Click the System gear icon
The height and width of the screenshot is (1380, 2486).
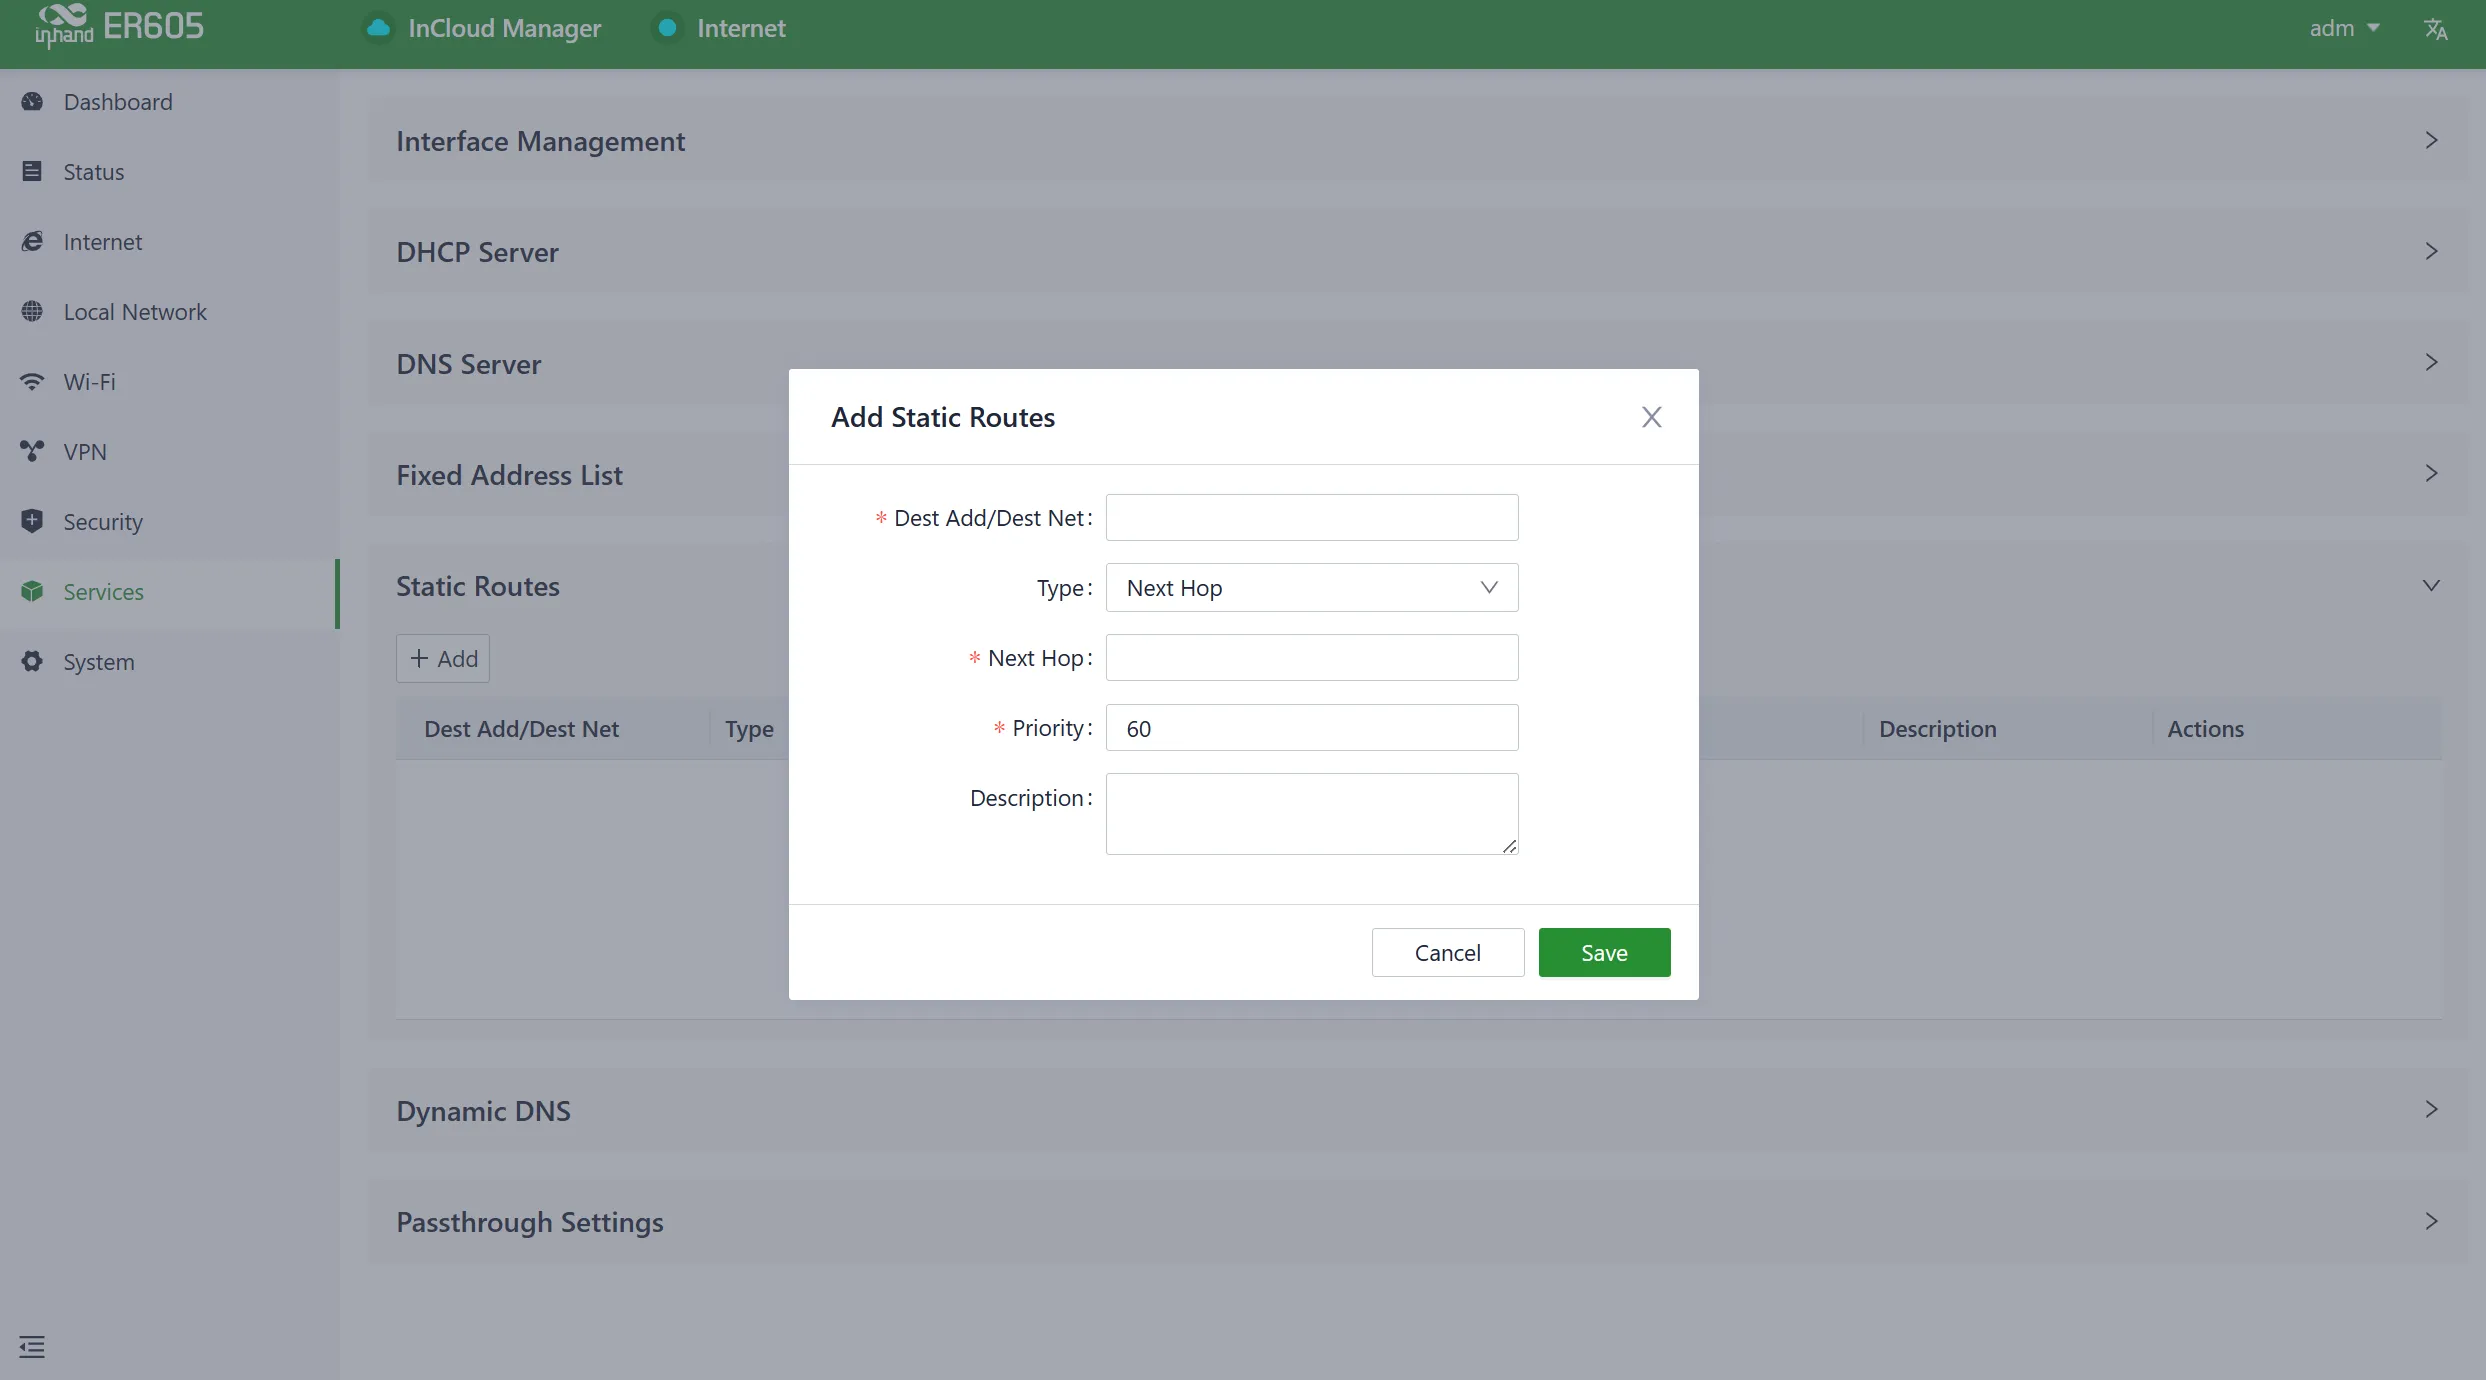click(x=32, y=661)
